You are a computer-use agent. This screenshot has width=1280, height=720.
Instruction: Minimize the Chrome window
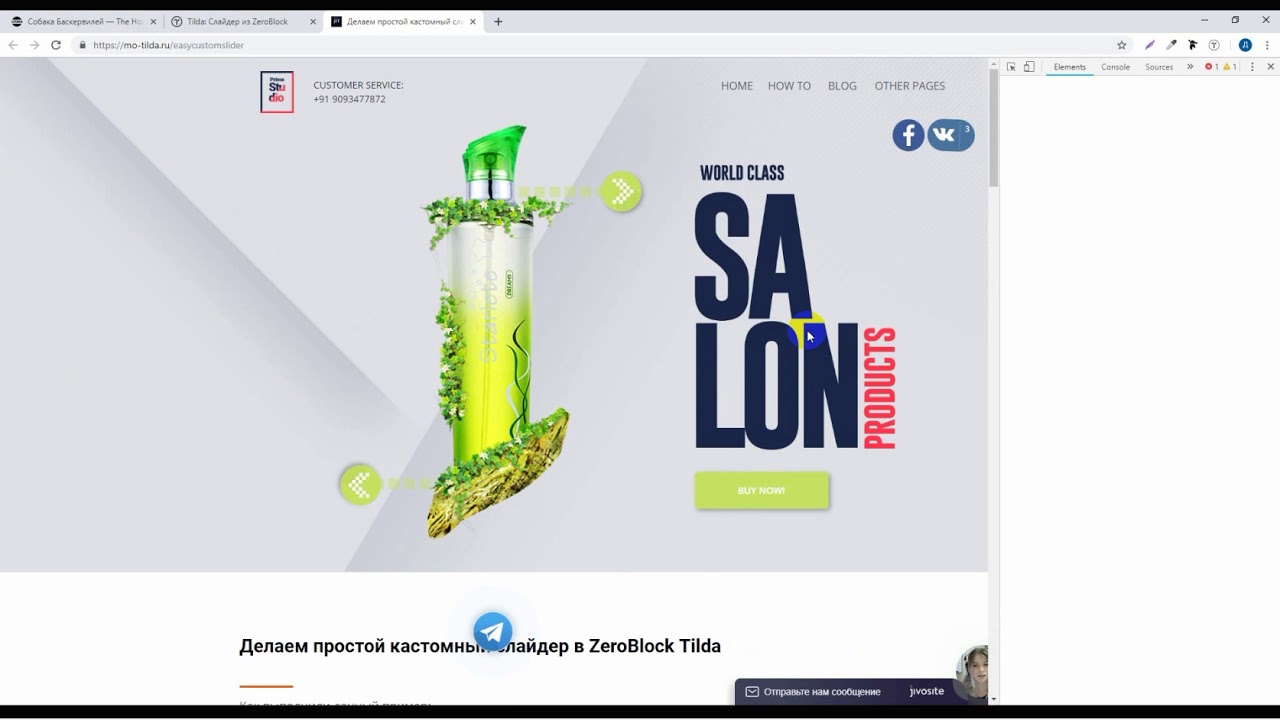1204,20
